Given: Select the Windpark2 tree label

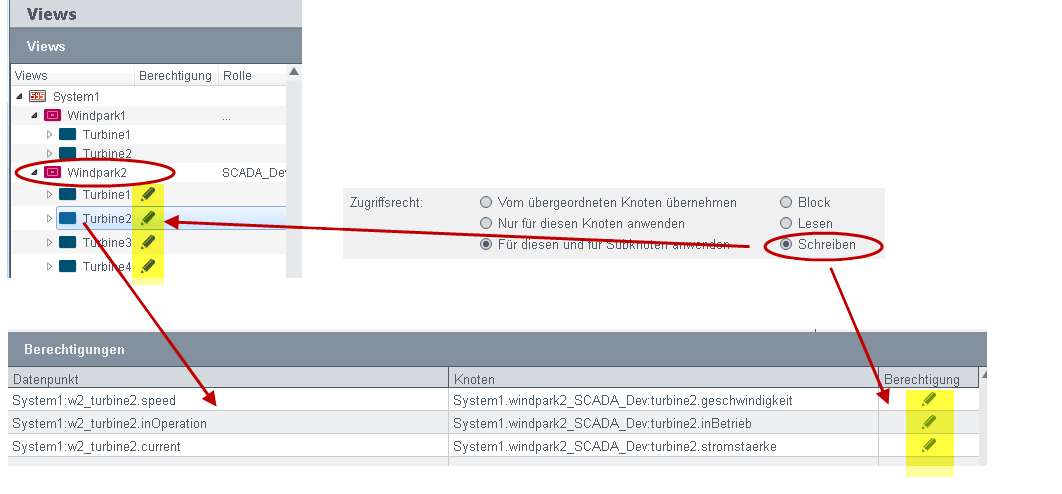Looking at the screenshot, I should (x=97, y=172).
